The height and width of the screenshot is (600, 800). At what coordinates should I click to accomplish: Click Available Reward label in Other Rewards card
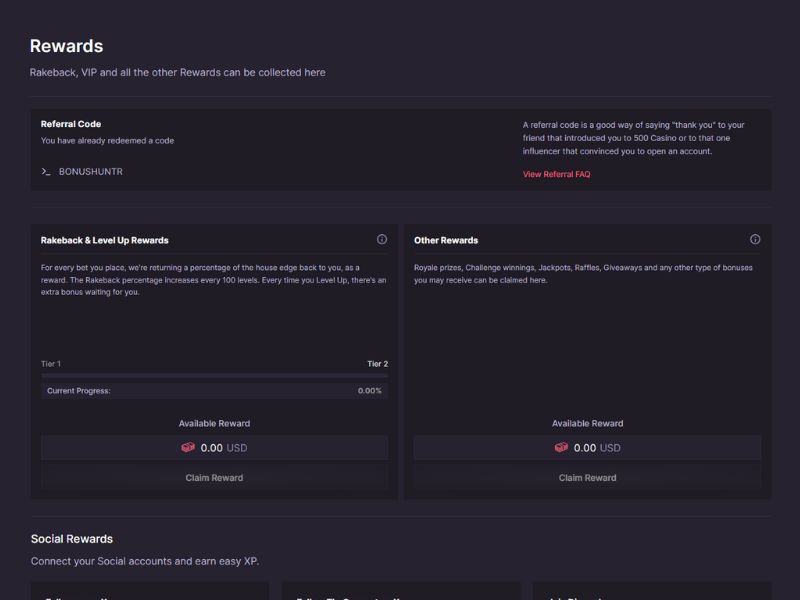pyautogui.click(x=587, y=423)
